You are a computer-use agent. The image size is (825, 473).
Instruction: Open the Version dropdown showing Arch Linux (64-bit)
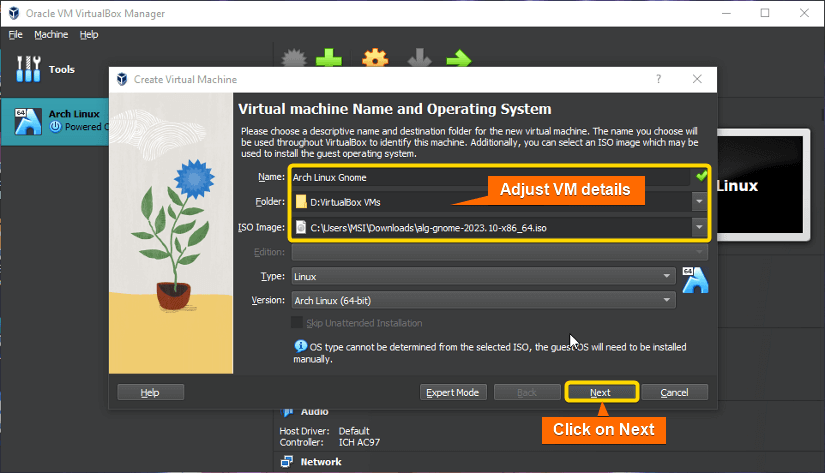click(483, 300)
